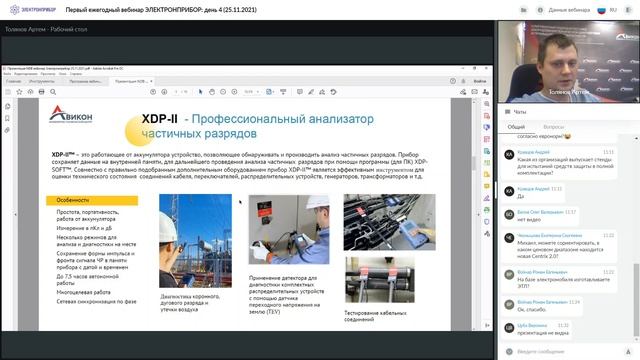The height and width of the screenshot is (360, 640).
Task: Click the Данные вебинара link
Action: tap(569, 10)
